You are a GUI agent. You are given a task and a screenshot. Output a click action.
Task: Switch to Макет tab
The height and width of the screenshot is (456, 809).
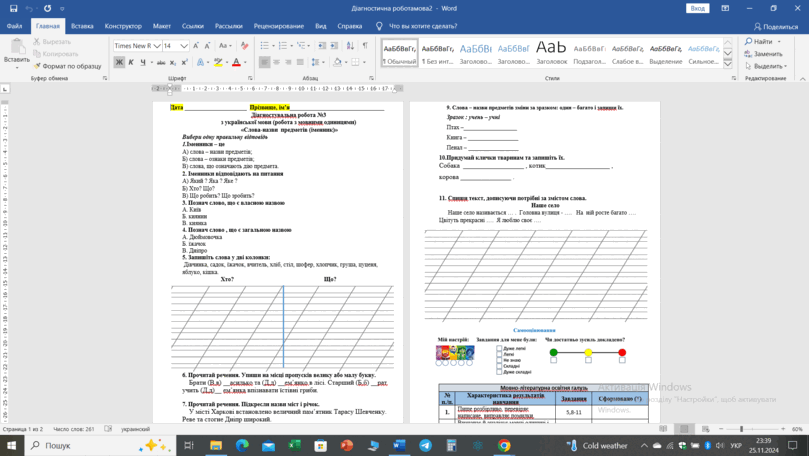pyautogui.click(x=161, y=26)
